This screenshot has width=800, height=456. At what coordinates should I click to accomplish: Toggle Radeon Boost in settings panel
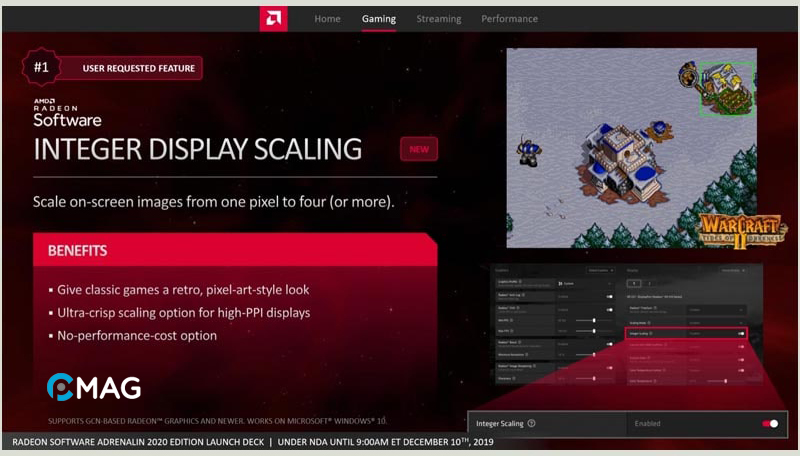[x=610, y=344]
